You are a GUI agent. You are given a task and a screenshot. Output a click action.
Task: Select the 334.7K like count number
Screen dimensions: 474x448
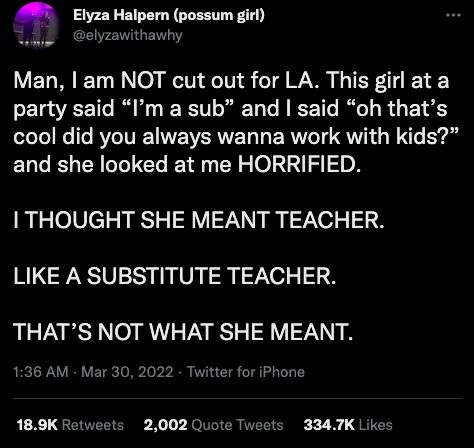tap(329, 425)
